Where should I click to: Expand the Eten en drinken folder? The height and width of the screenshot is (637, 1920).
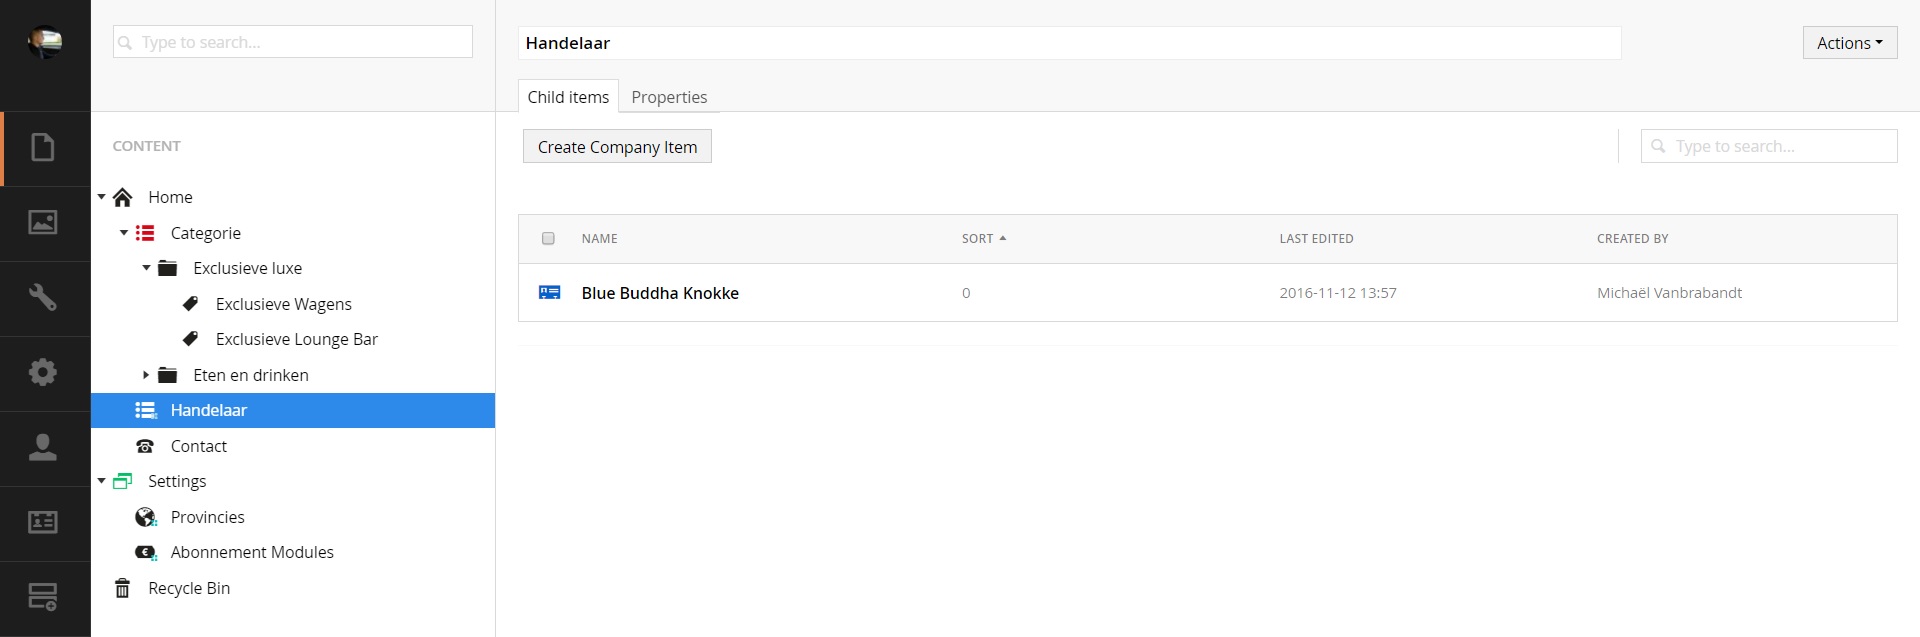click(146, 375)
